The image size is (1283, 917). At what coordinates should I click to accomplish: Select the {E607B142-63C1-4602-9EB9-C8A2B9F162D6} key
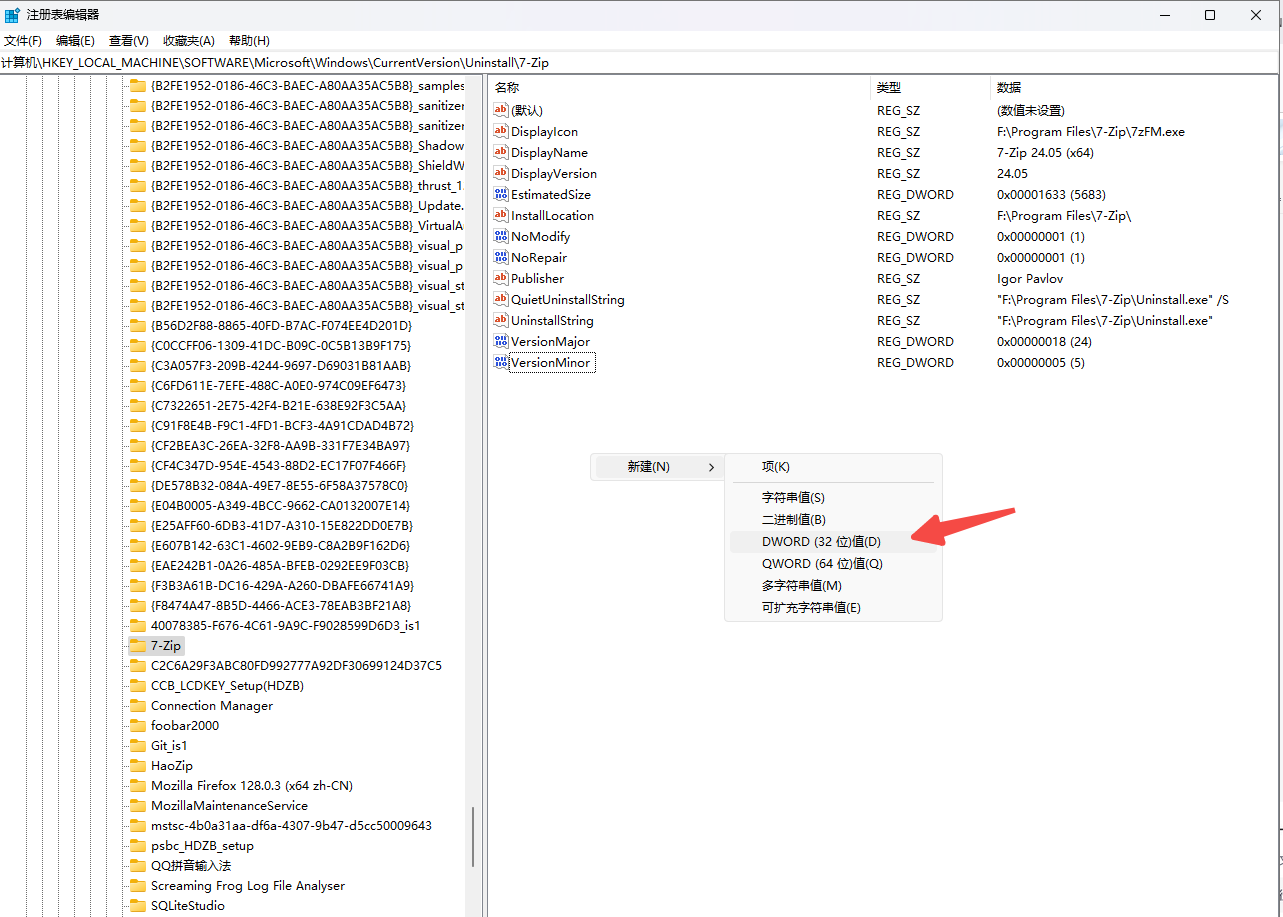pos(280,546)
